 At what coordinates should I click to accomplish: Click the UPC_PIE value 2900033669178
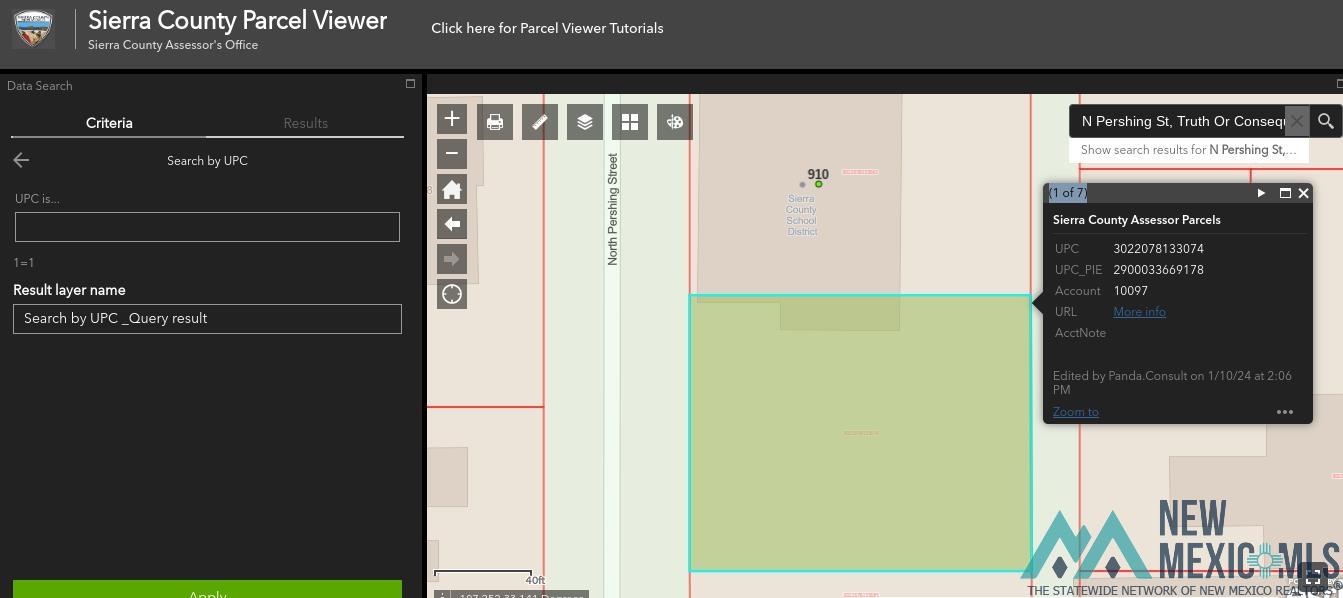pos(1158,270)
